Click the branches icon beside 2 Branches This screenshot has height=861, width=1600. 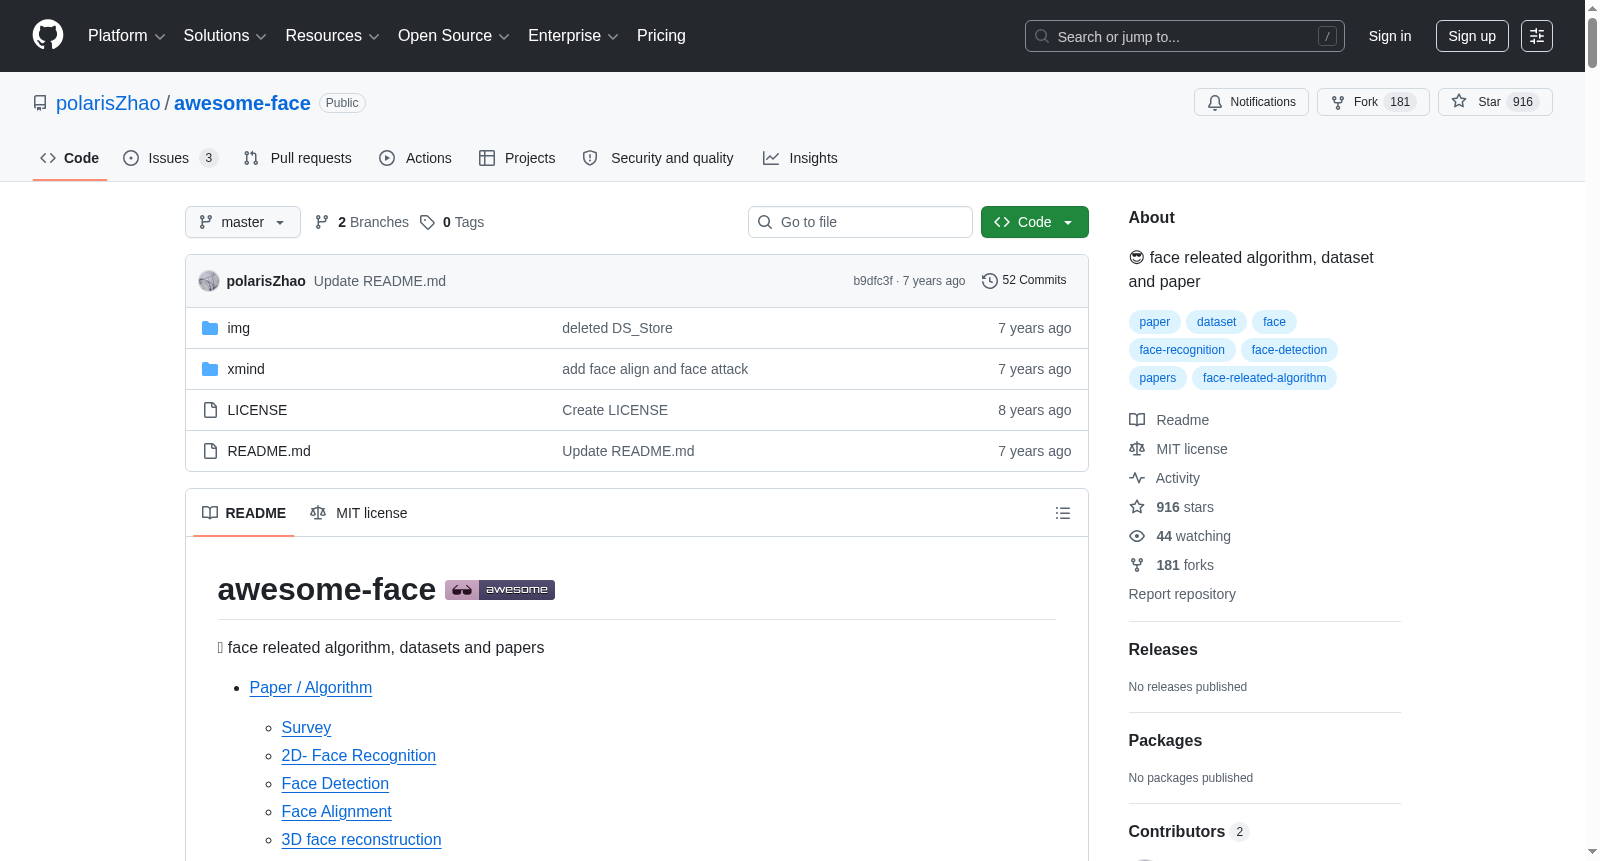[x=322, y=222]
